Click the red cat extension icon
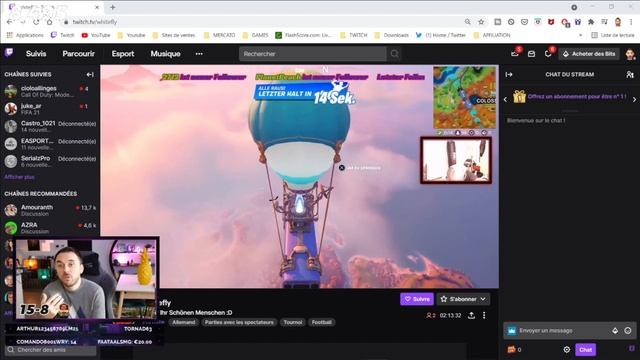Viewport: 640px width, 360px height. (551, 22)
